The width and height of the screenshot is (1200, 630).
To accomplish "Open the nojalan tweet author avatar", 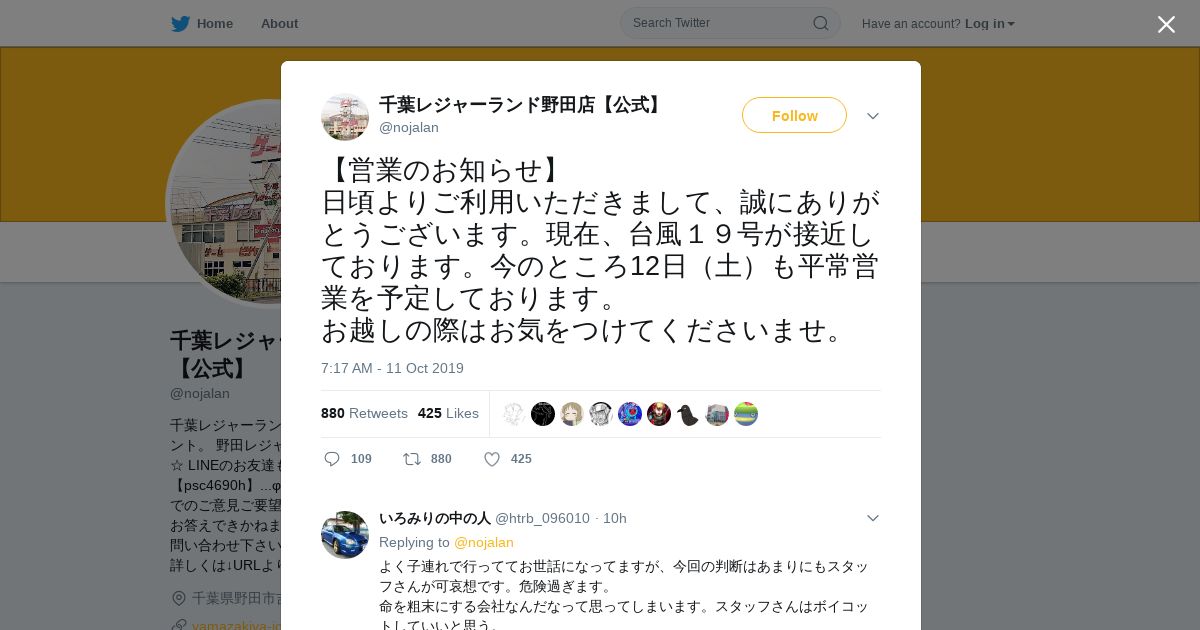I will 345,117.
